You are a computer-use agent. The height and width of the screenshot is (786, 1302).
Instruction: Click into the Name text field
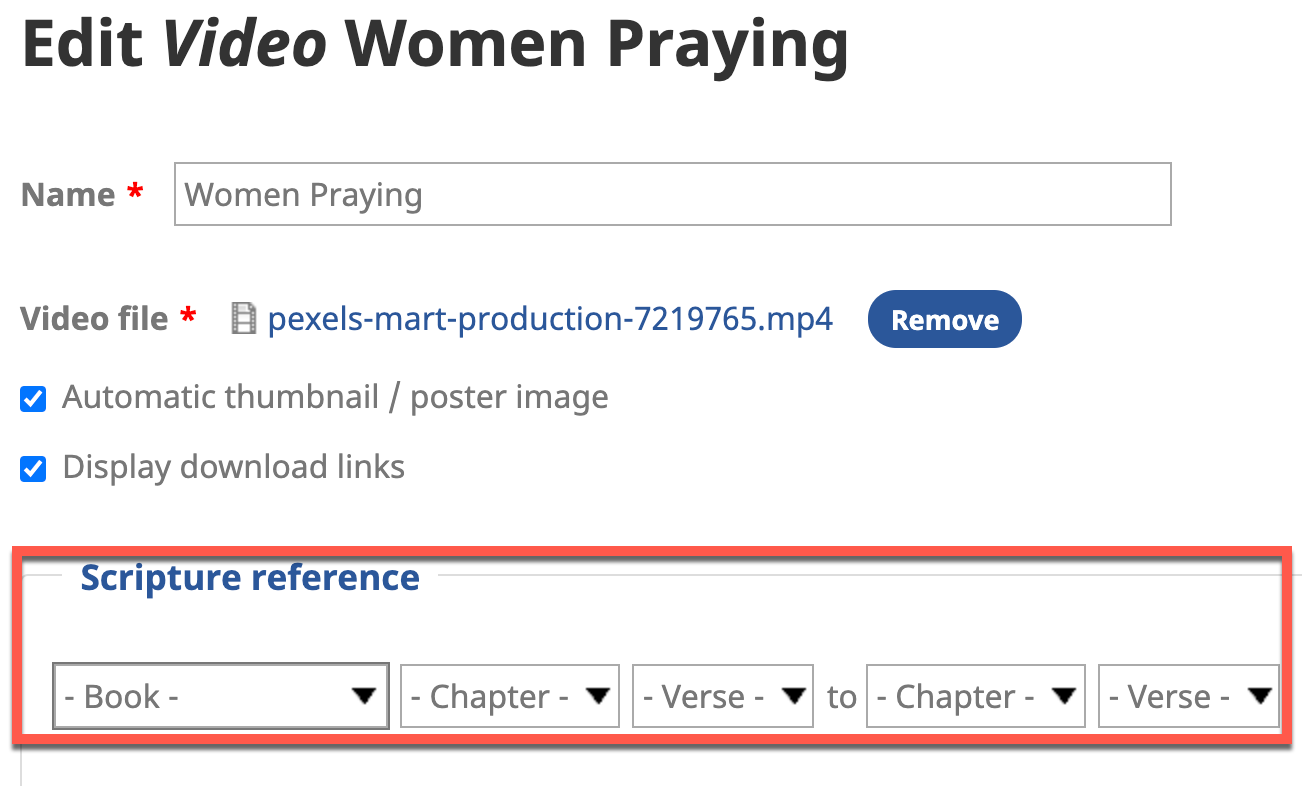[672, 194]
